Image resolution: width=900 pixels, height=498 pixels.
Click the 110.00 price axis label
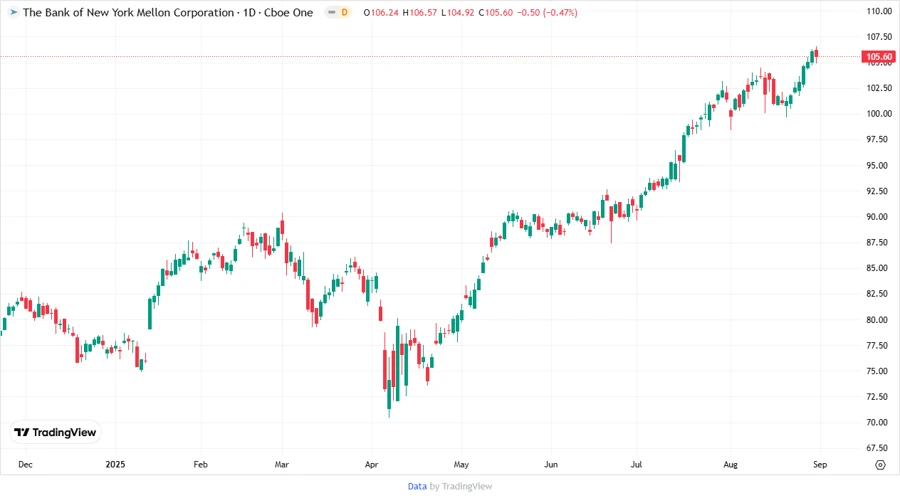[879, 11]
